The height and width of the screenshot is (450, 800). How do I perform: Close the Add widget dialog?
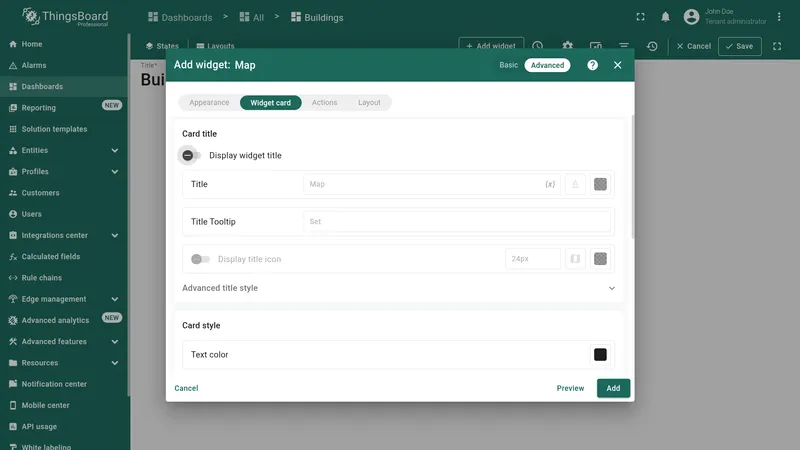point(617,65)
